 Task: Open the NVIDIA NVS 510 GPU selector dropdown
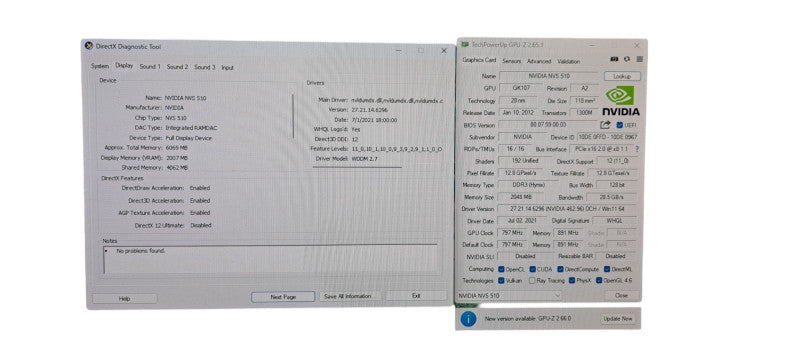[509, 295]
